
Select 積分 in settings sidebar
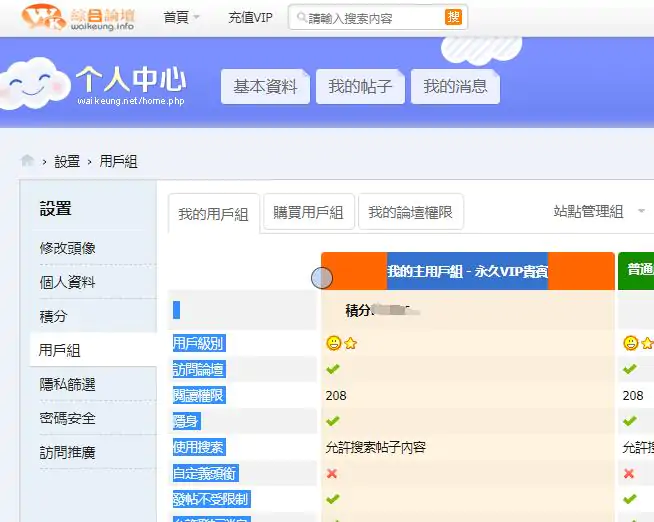tap(53, 316)
